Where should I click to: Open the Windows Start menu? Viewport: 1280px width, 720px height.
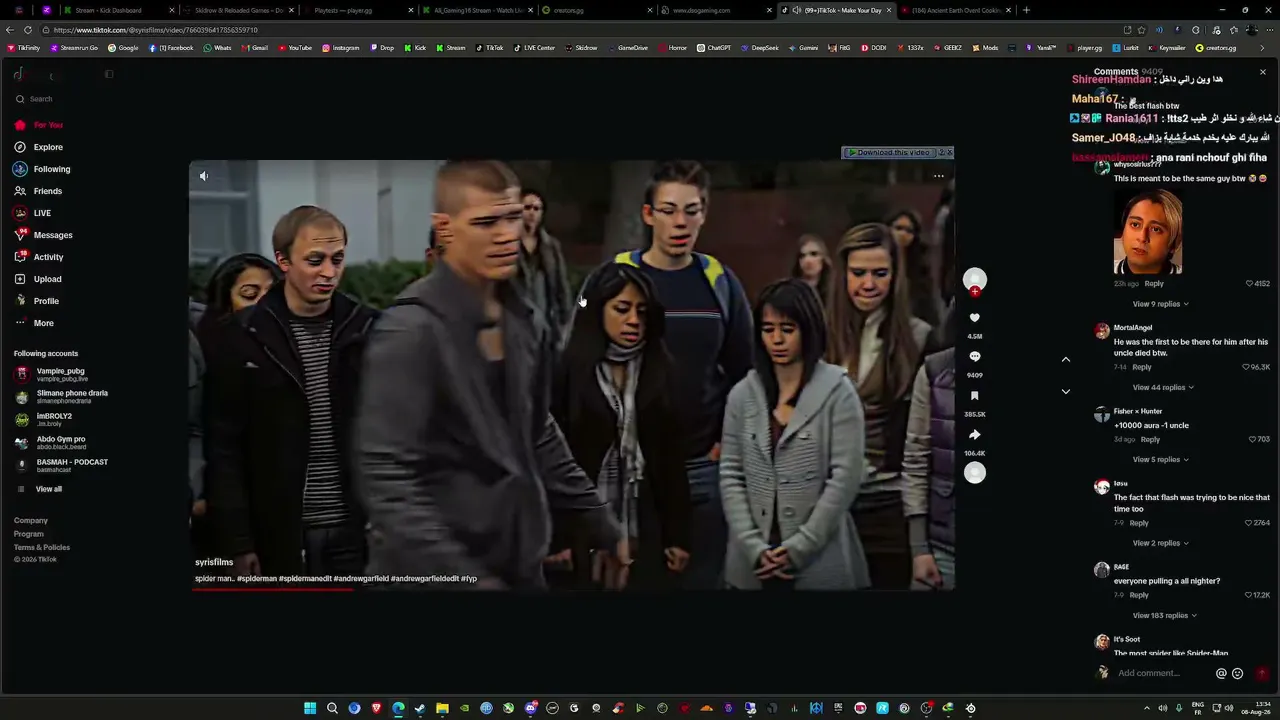tap(310, 708)
